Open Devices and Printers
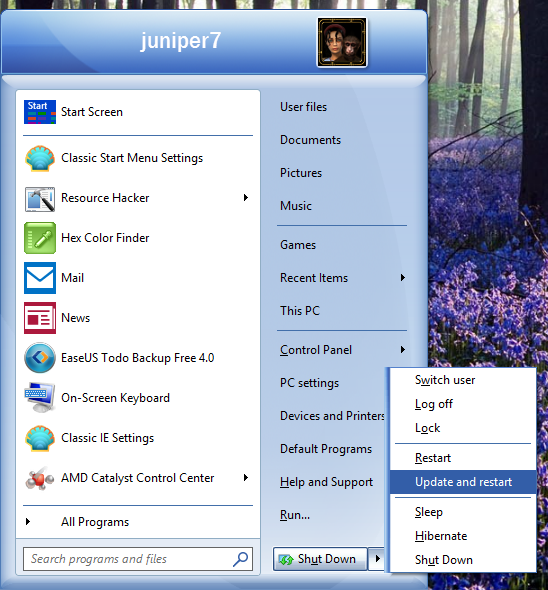This screenshot has height=590, width=548. click(x=332, y=416)
